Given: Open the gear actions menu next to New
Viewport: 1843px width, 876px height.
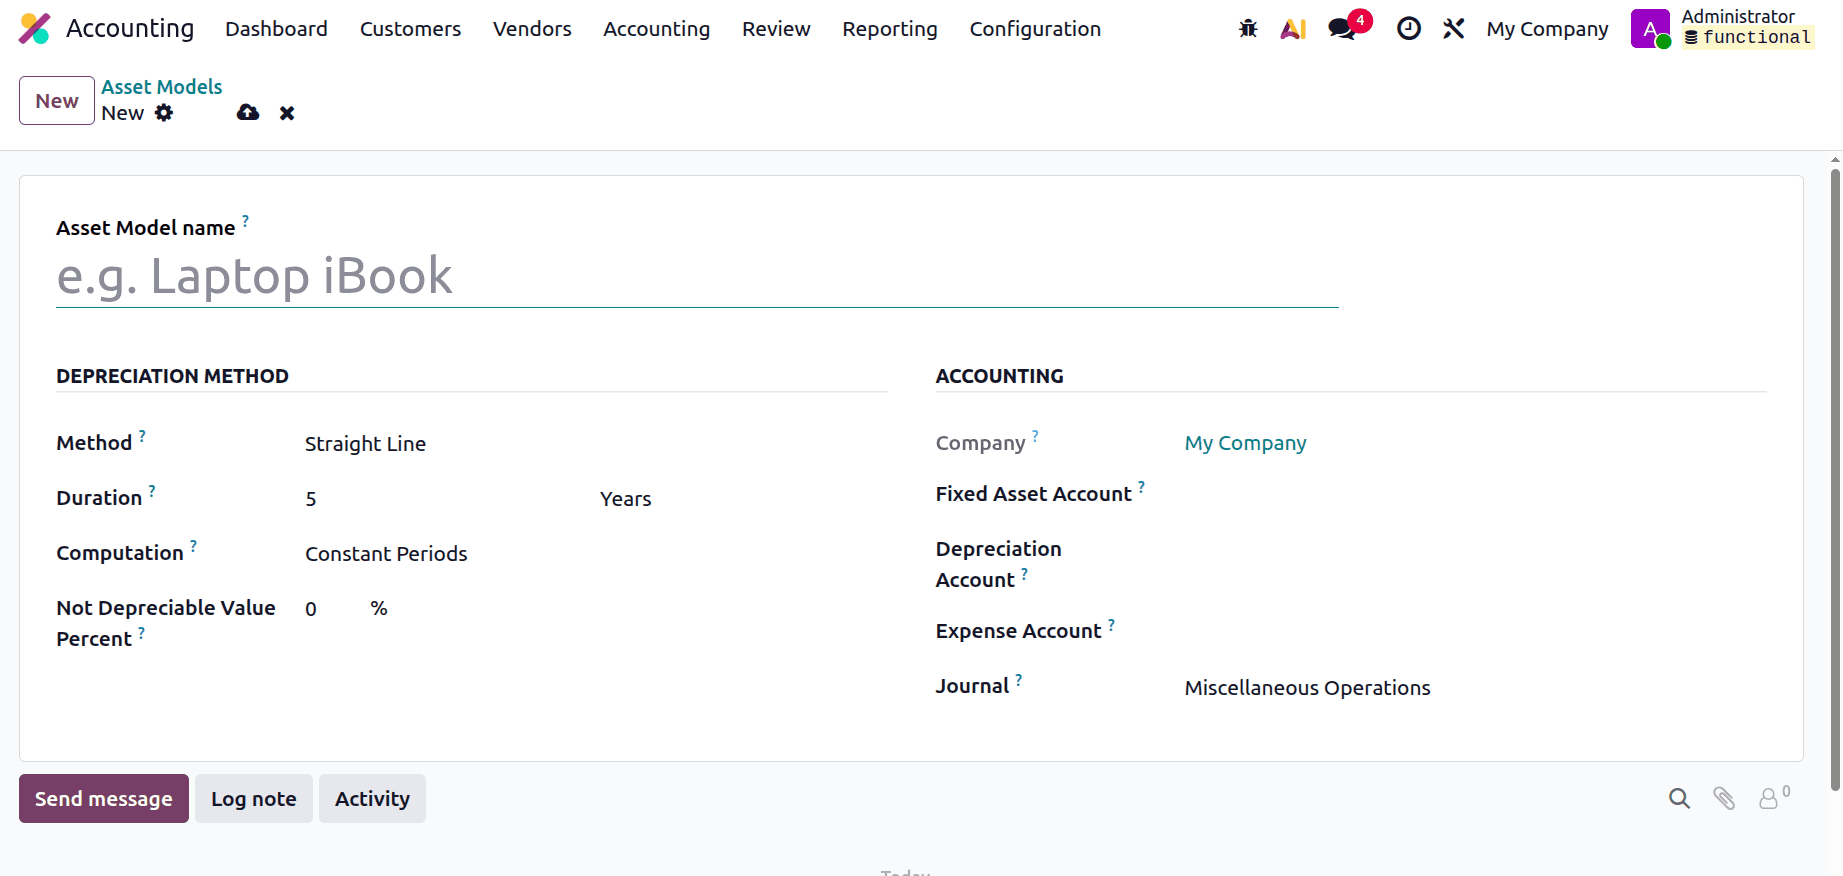Looking at the screenshot, I should tap(164, 113).
